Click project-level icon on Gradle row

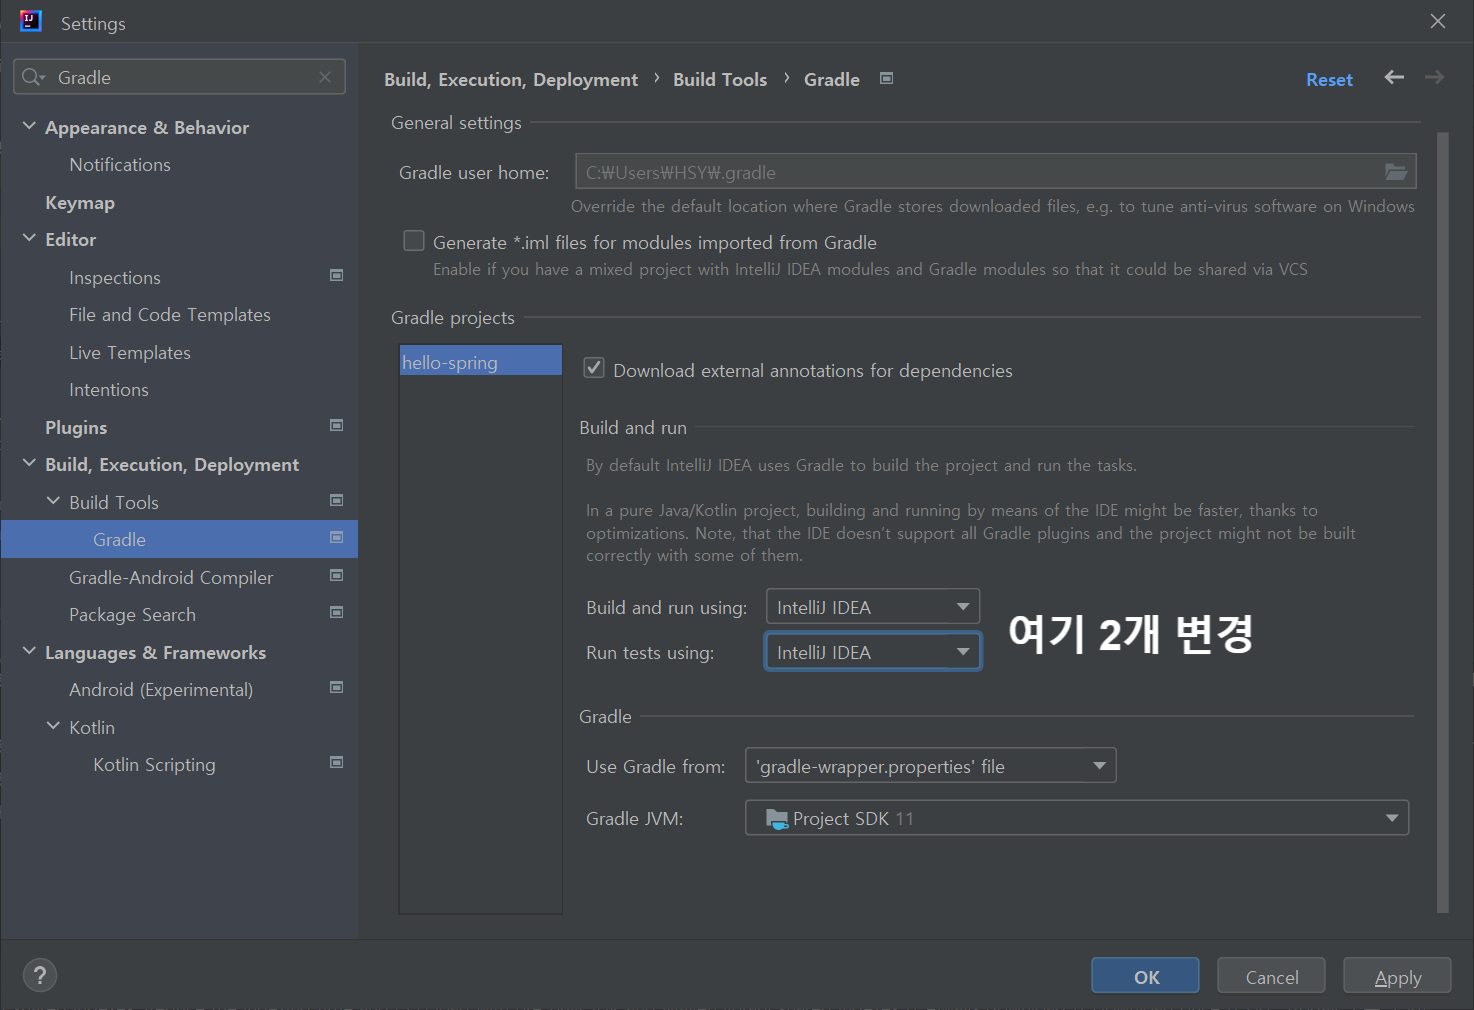337,537
